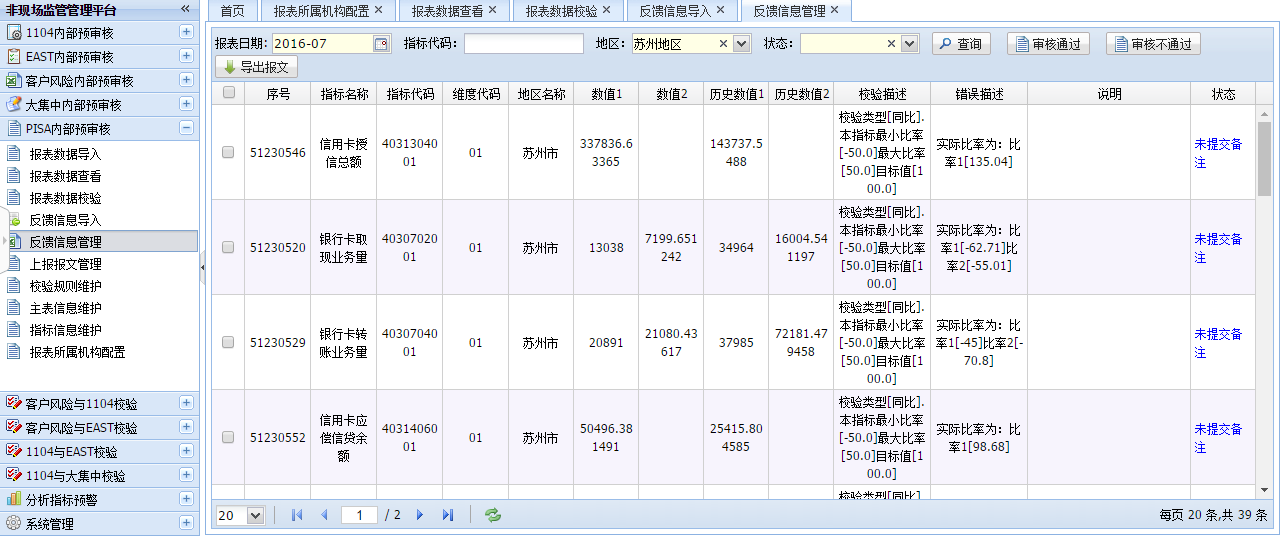
Task: Open the 状态 status dropdown arrow
Action: pos(909,44)
